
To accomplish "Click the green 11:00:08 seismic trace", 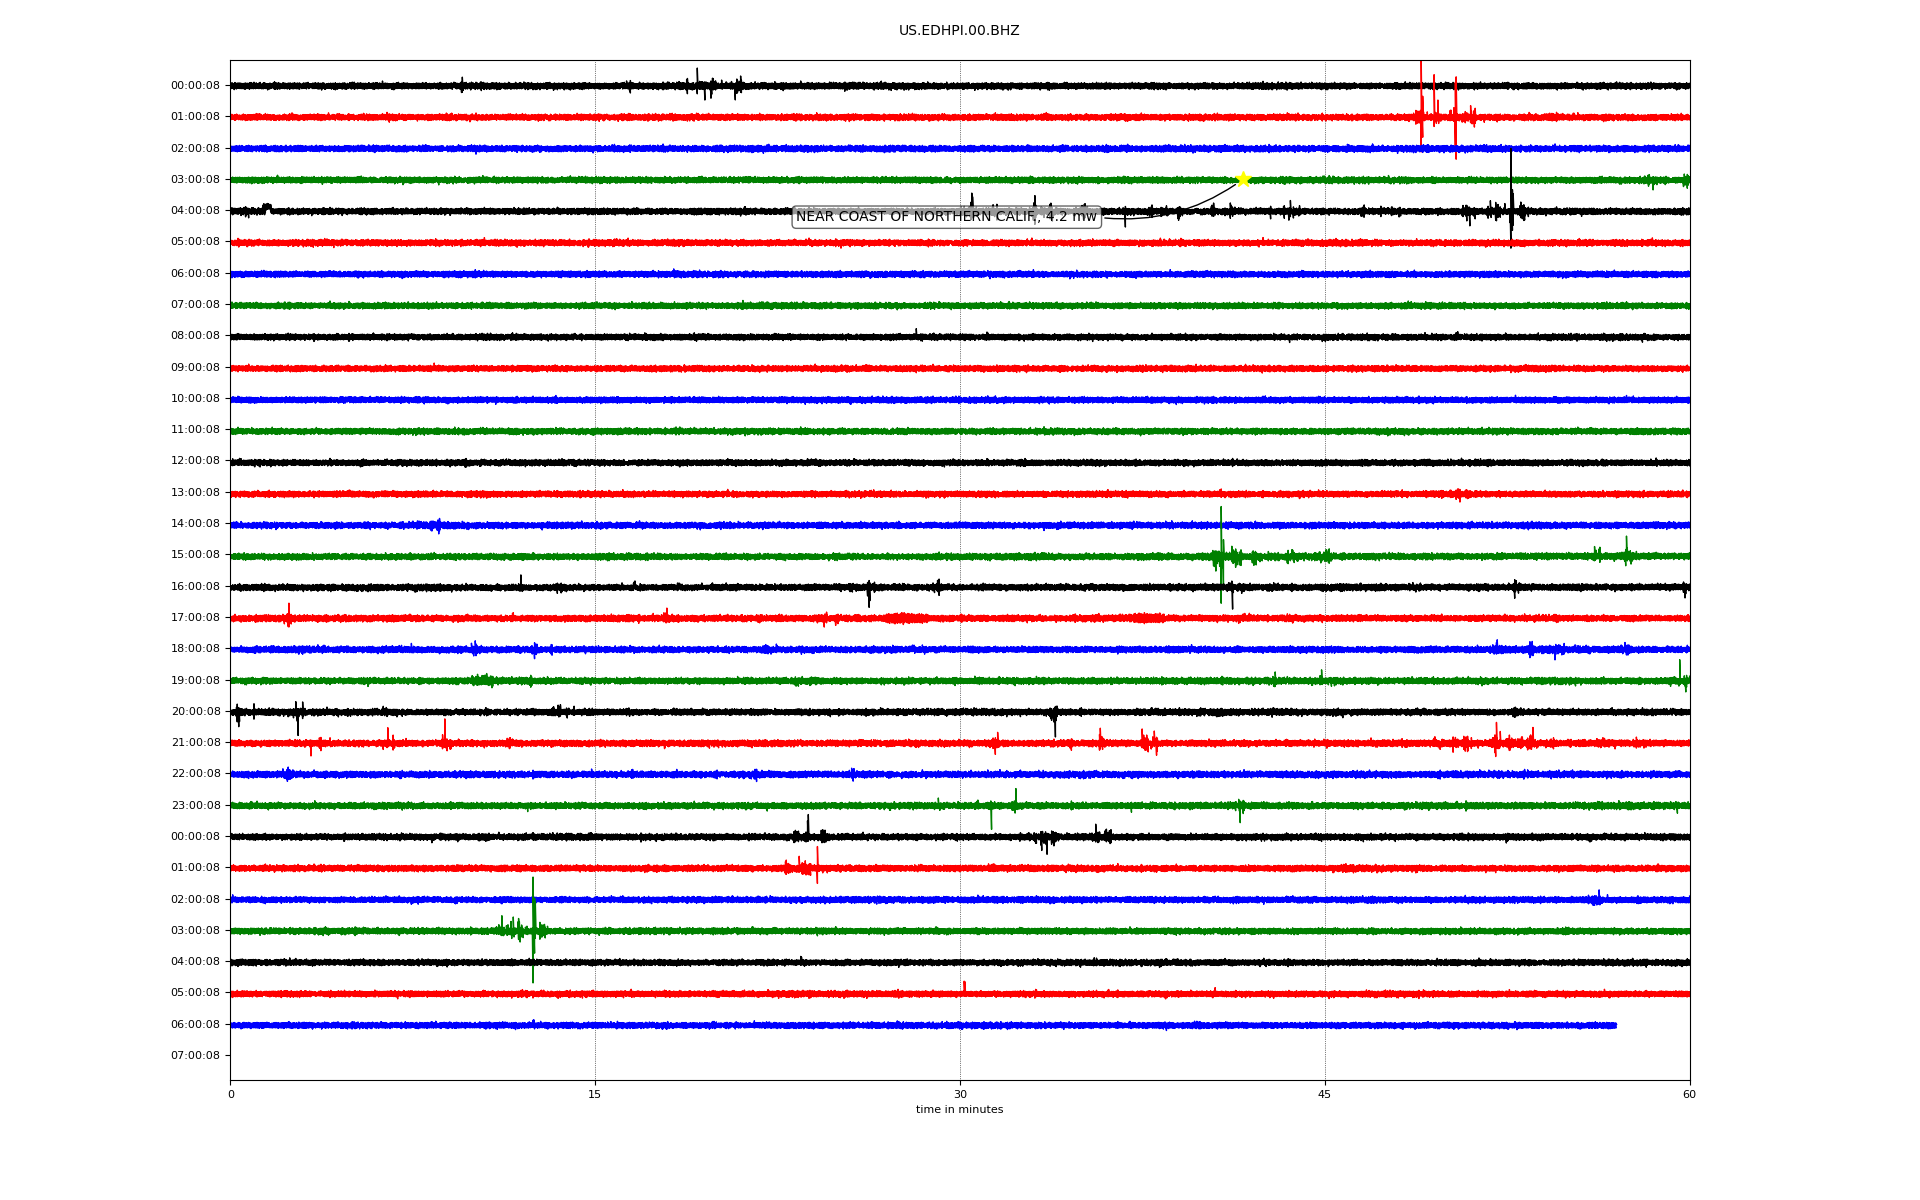I will tap(960, 431).
